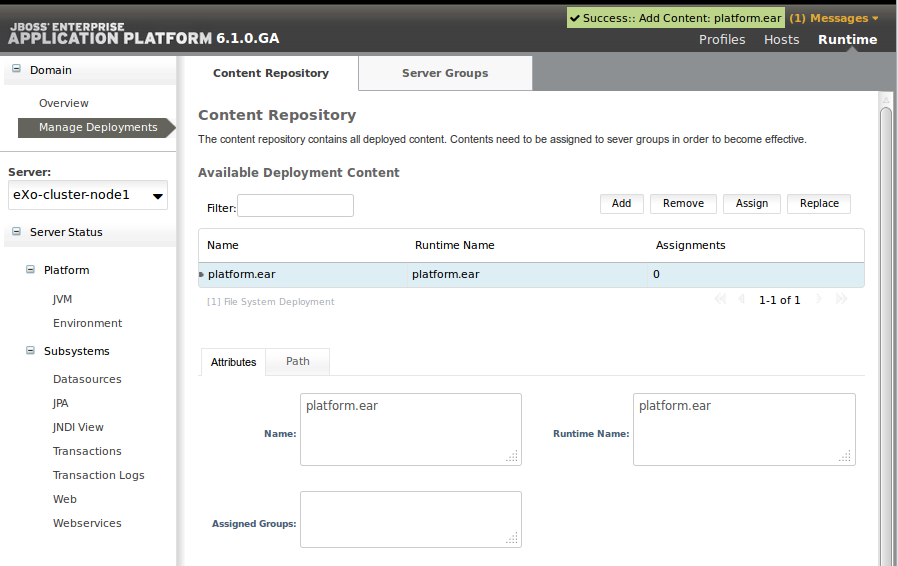The width and height of the screenshot is (898, 566).
Task: Go to previous page pager arrow
Action: click(x=742, y=298)
